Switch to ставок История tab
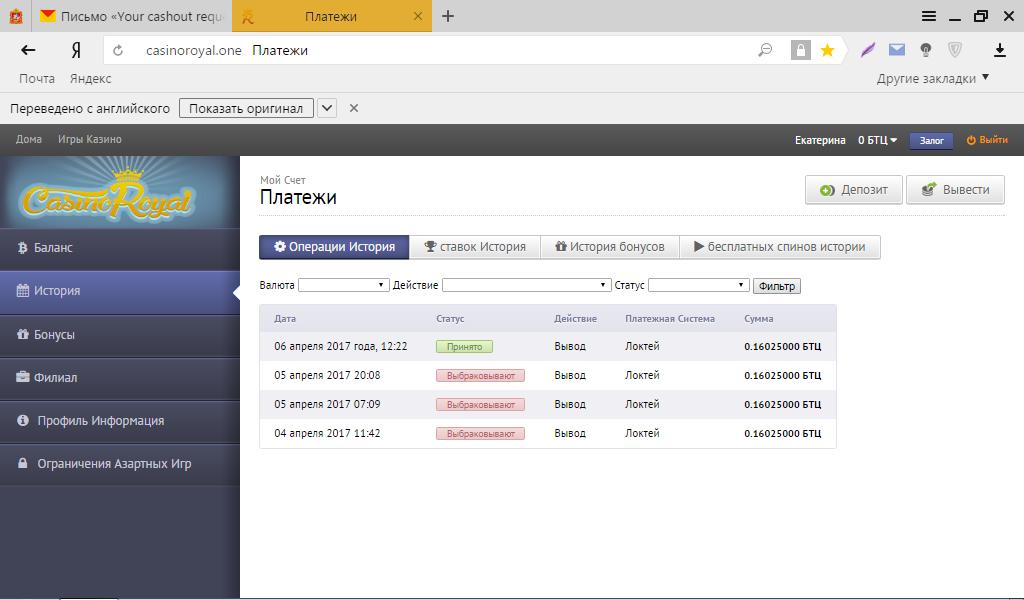 (475, 247)
